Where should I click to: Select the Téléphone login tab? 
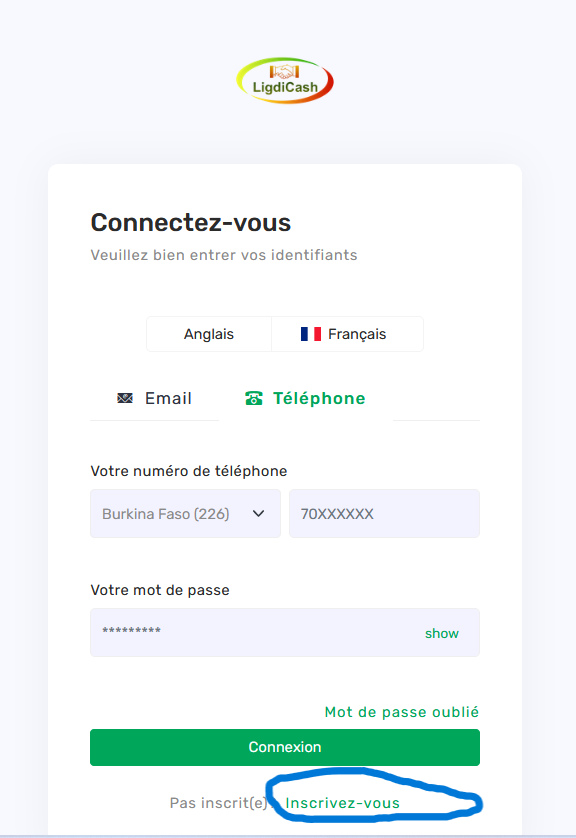tap(306, 399)
